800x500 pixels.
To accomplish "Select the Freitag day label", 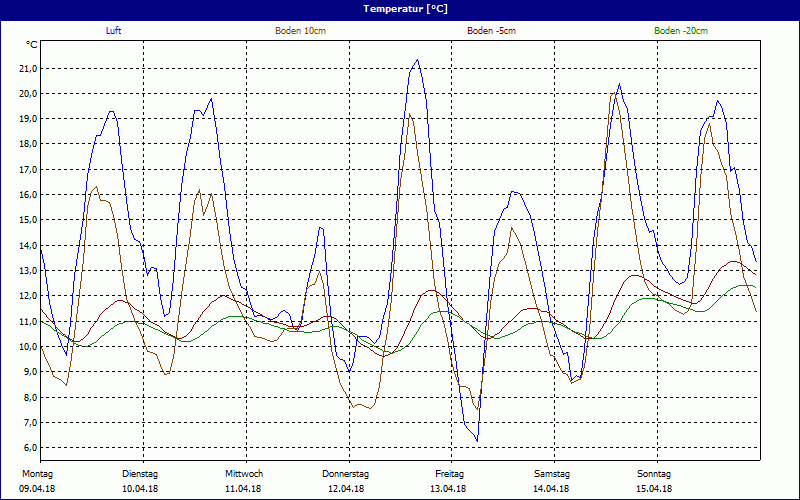I will point(450,473).
